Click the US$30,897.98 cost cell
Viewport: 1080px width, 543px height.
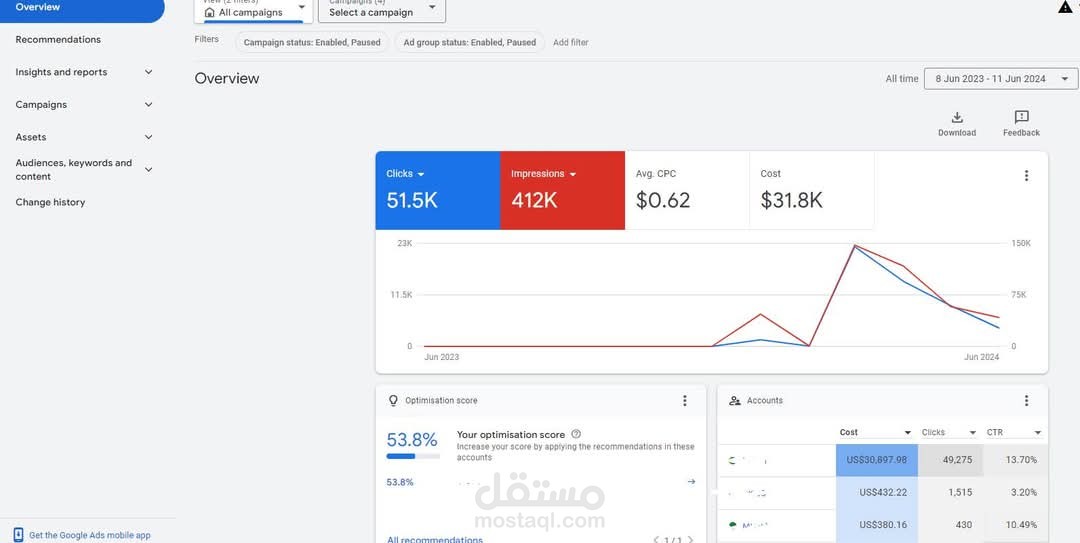(877, 460)
